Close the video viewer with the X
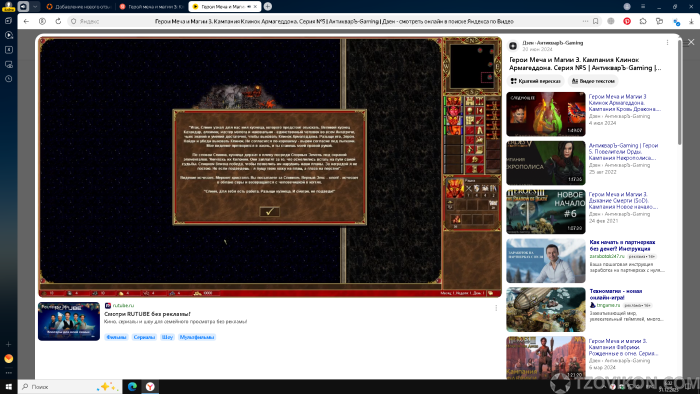Viewport: 700px width, 394px height. point(691,42)
